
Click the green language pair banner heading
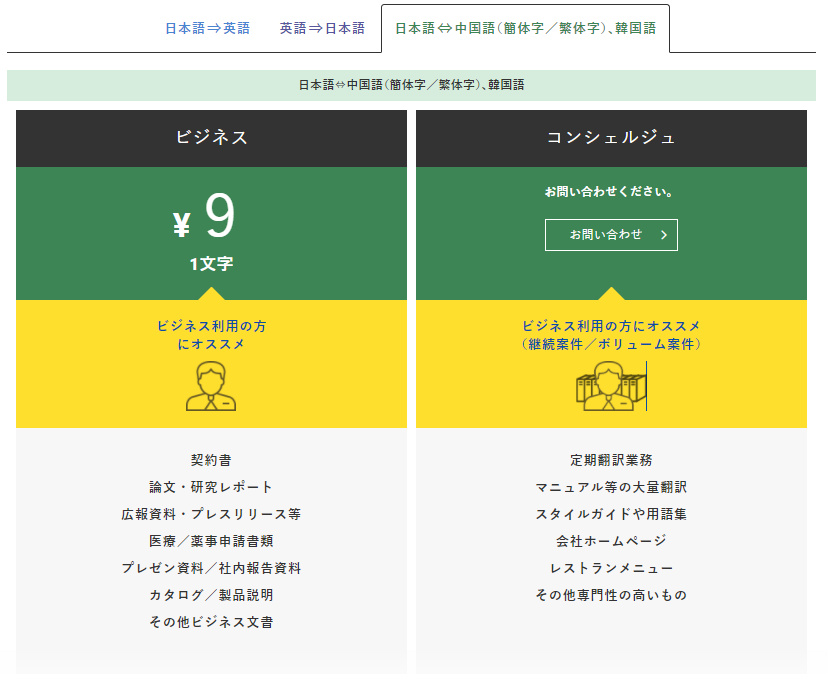click(x=411, y=85)
